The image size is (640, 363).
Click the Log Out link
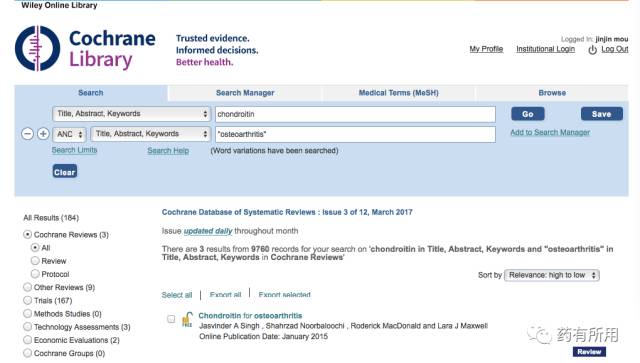click(x=615, y=49)
